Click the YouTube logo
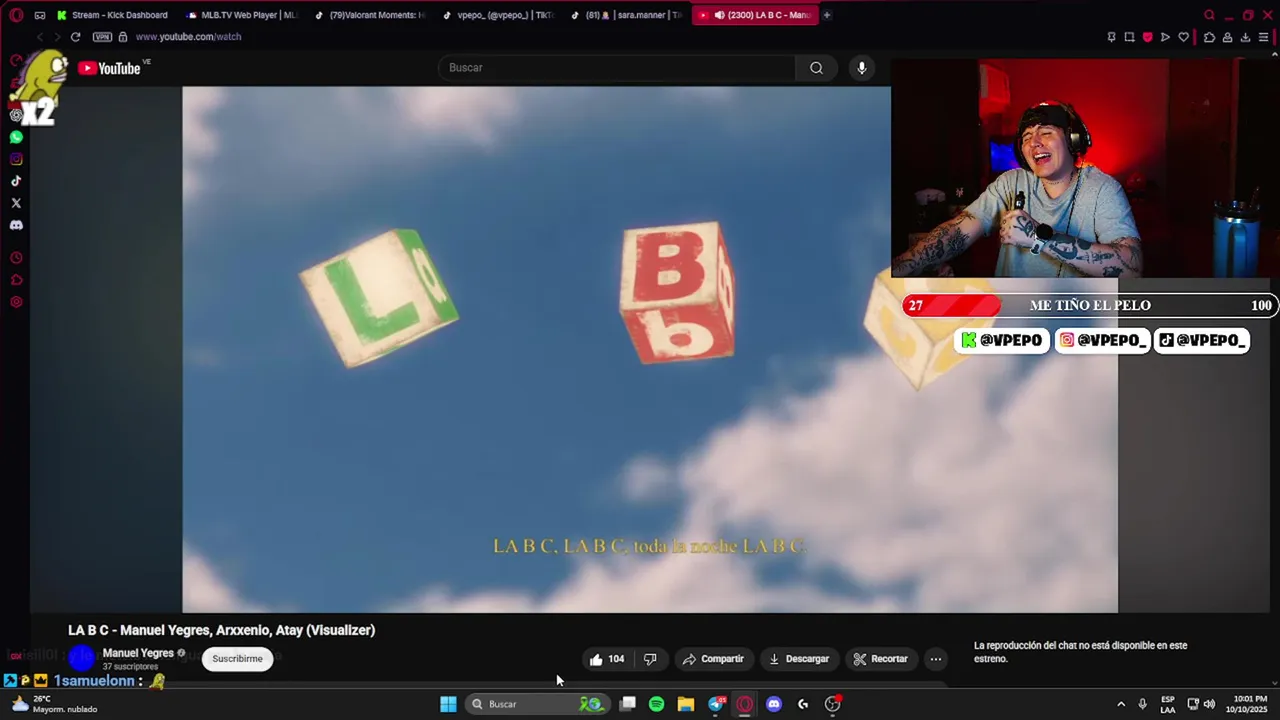This screenshot has width=1280, height=720. coord(109,68)
